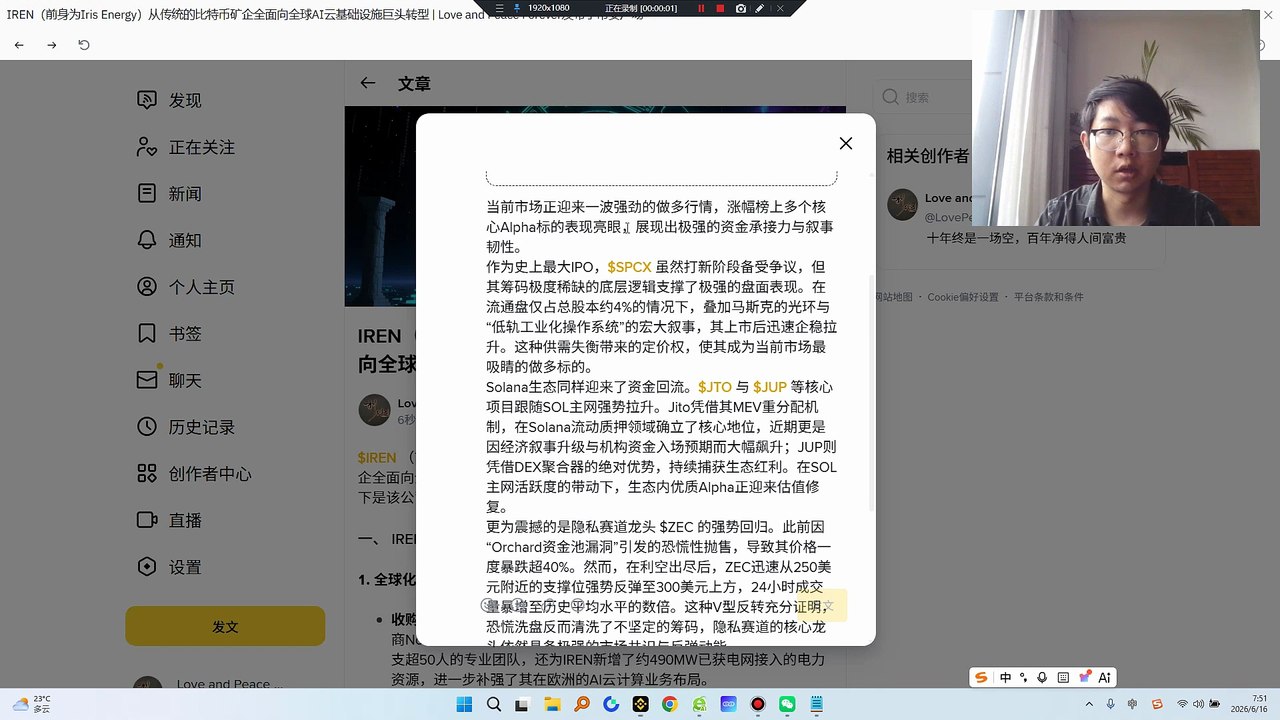The image size is (1280, 720).
Task: Click the Sogou input tray icon
Action: [x=1157, y=704]
